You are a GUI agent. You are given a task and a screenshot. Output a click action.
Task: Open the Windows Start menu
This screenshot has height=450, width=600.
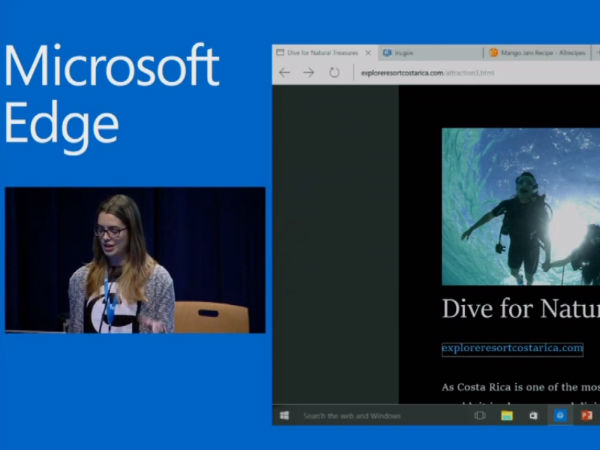click(285, 415)
